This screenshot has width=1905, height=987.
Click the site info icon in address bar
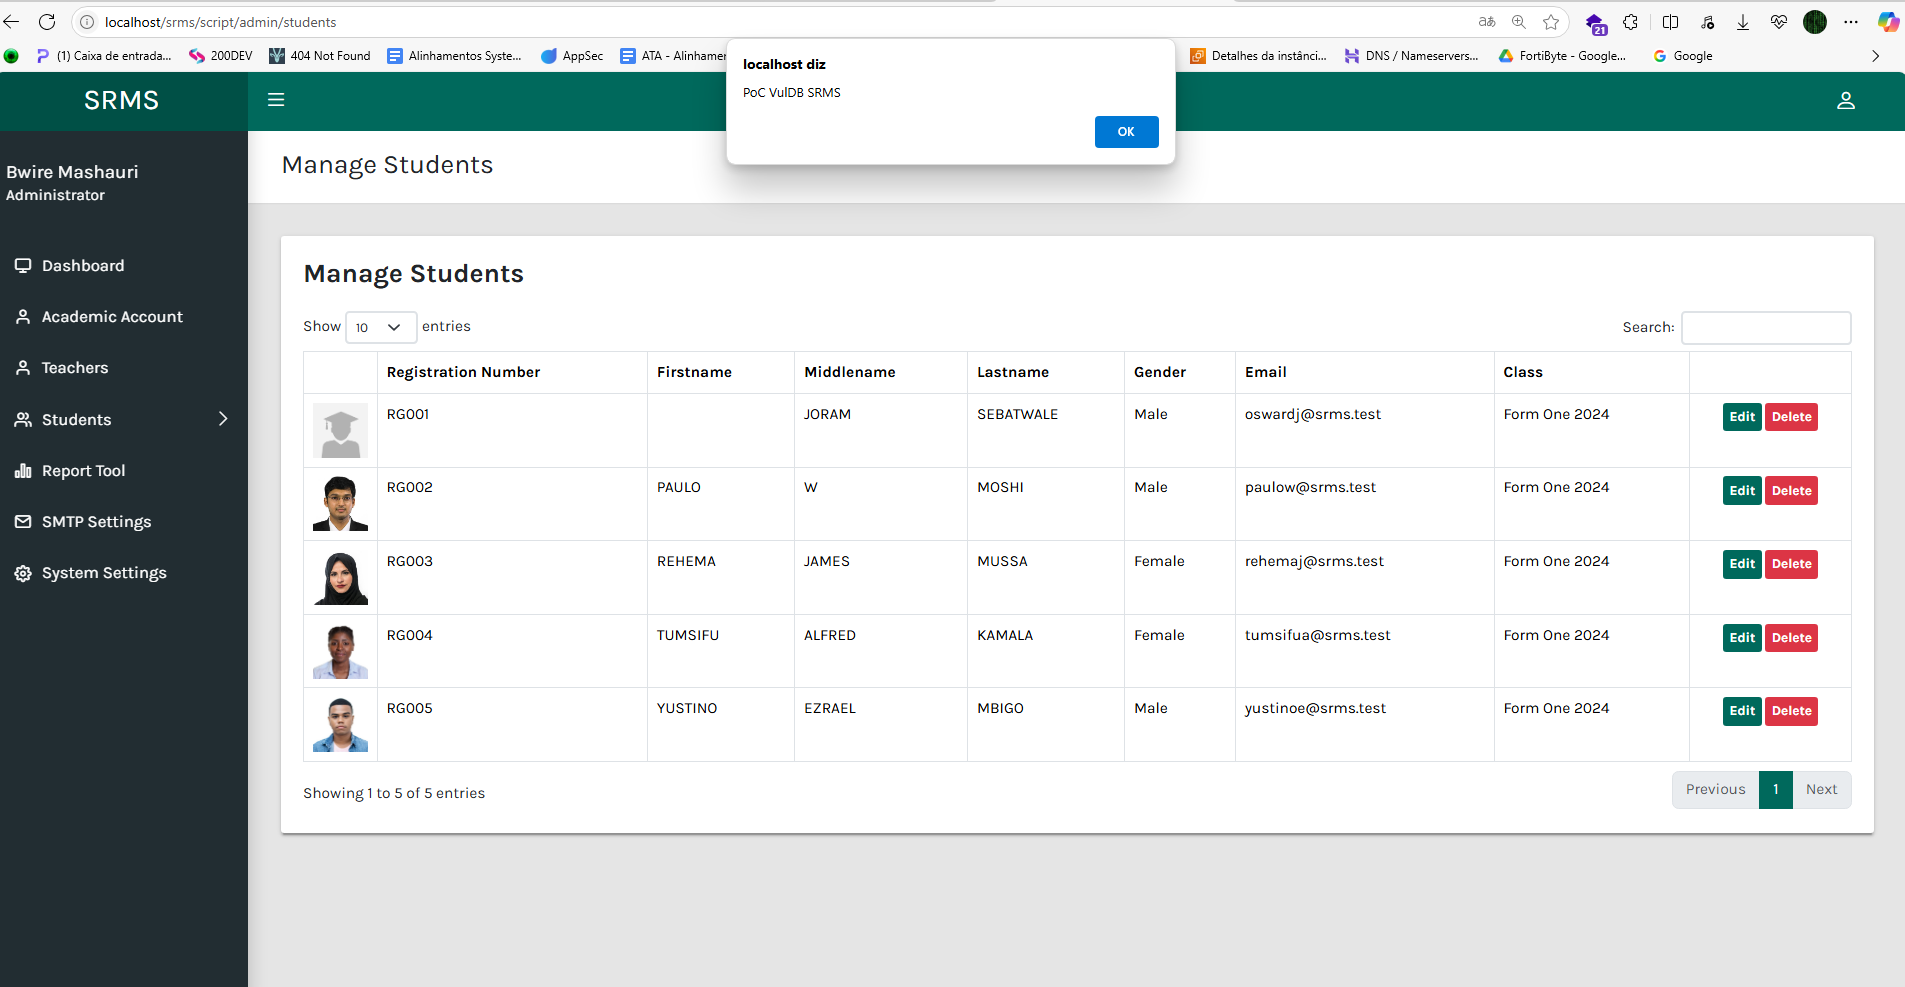pos(87,22)
